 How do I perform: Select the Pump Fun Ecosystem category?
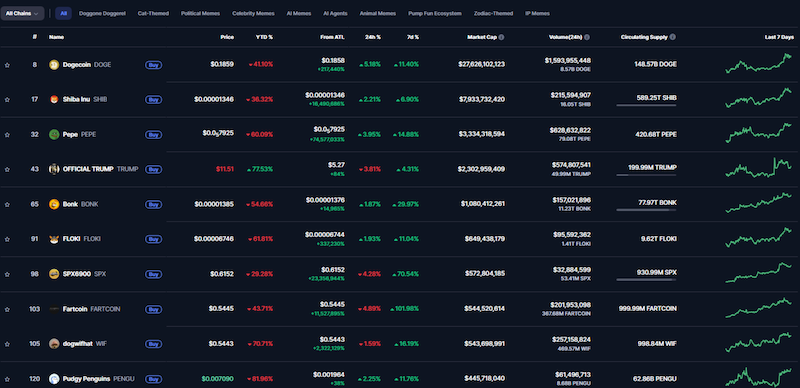[435, 14]
